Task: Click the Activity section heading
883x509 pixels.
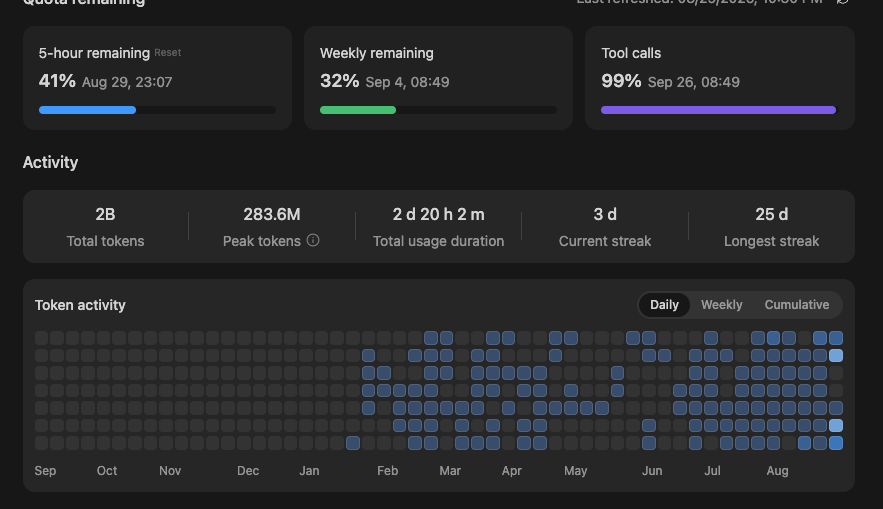Action: [x=50, y=162]
